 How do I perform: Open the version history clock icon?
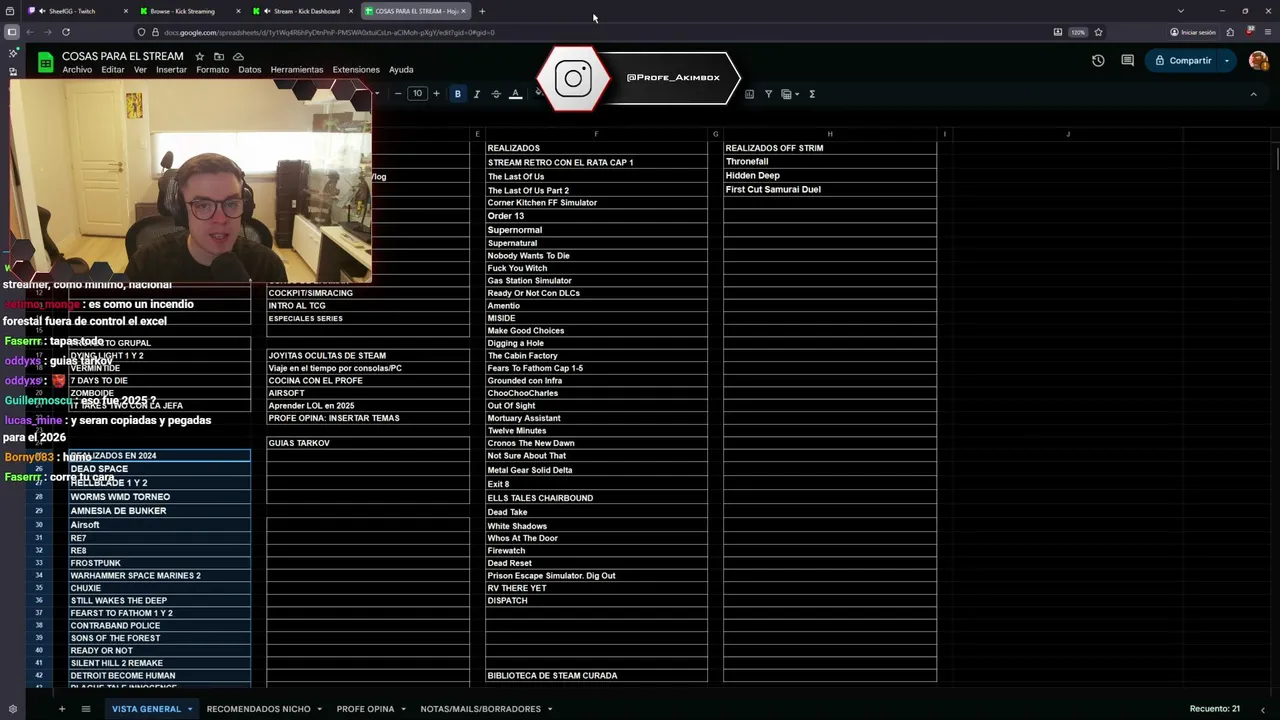point(1098,61)
